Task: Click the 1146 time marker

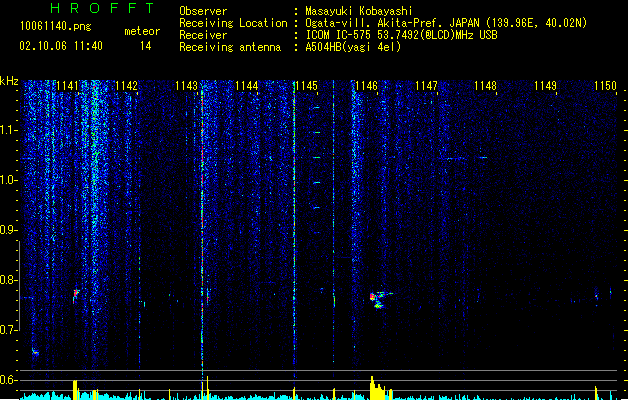Action: [x=366, y=86]
